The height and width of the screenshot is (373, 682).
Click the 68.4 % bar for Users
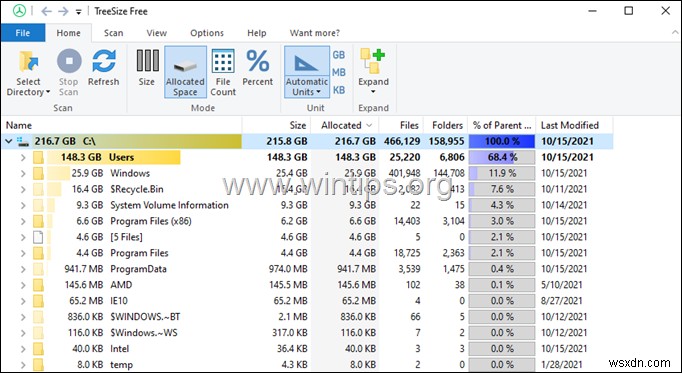pyautogui.click(x=502, y=157)
